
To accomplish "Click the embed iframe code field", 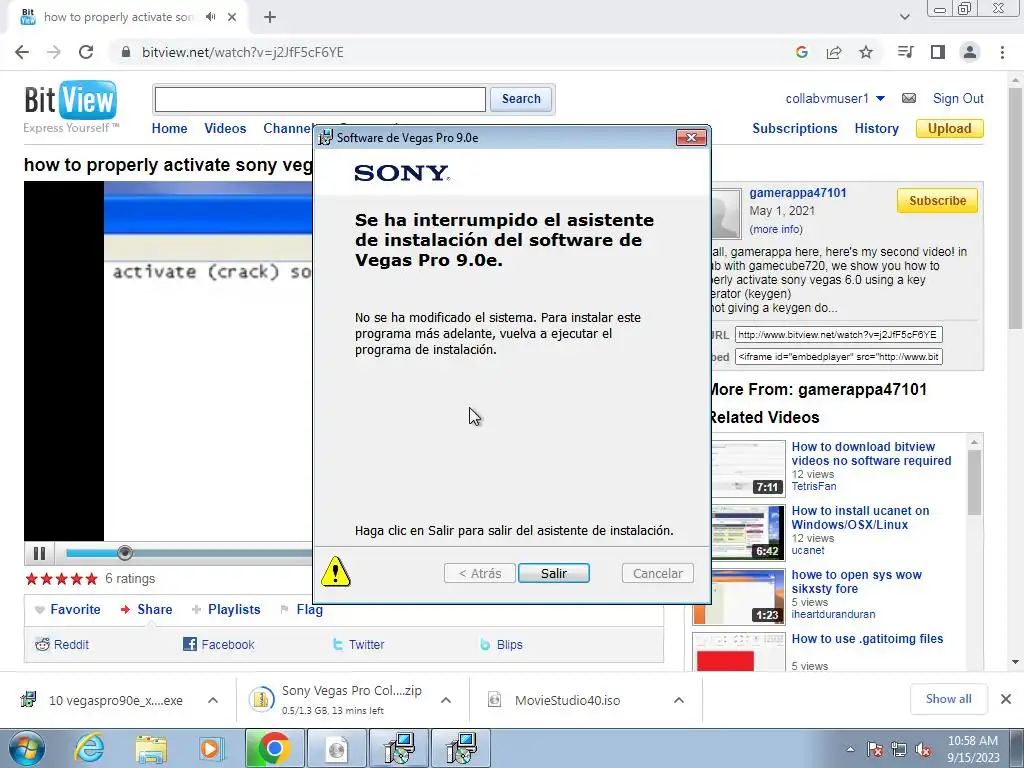I will tap(839, 357).
